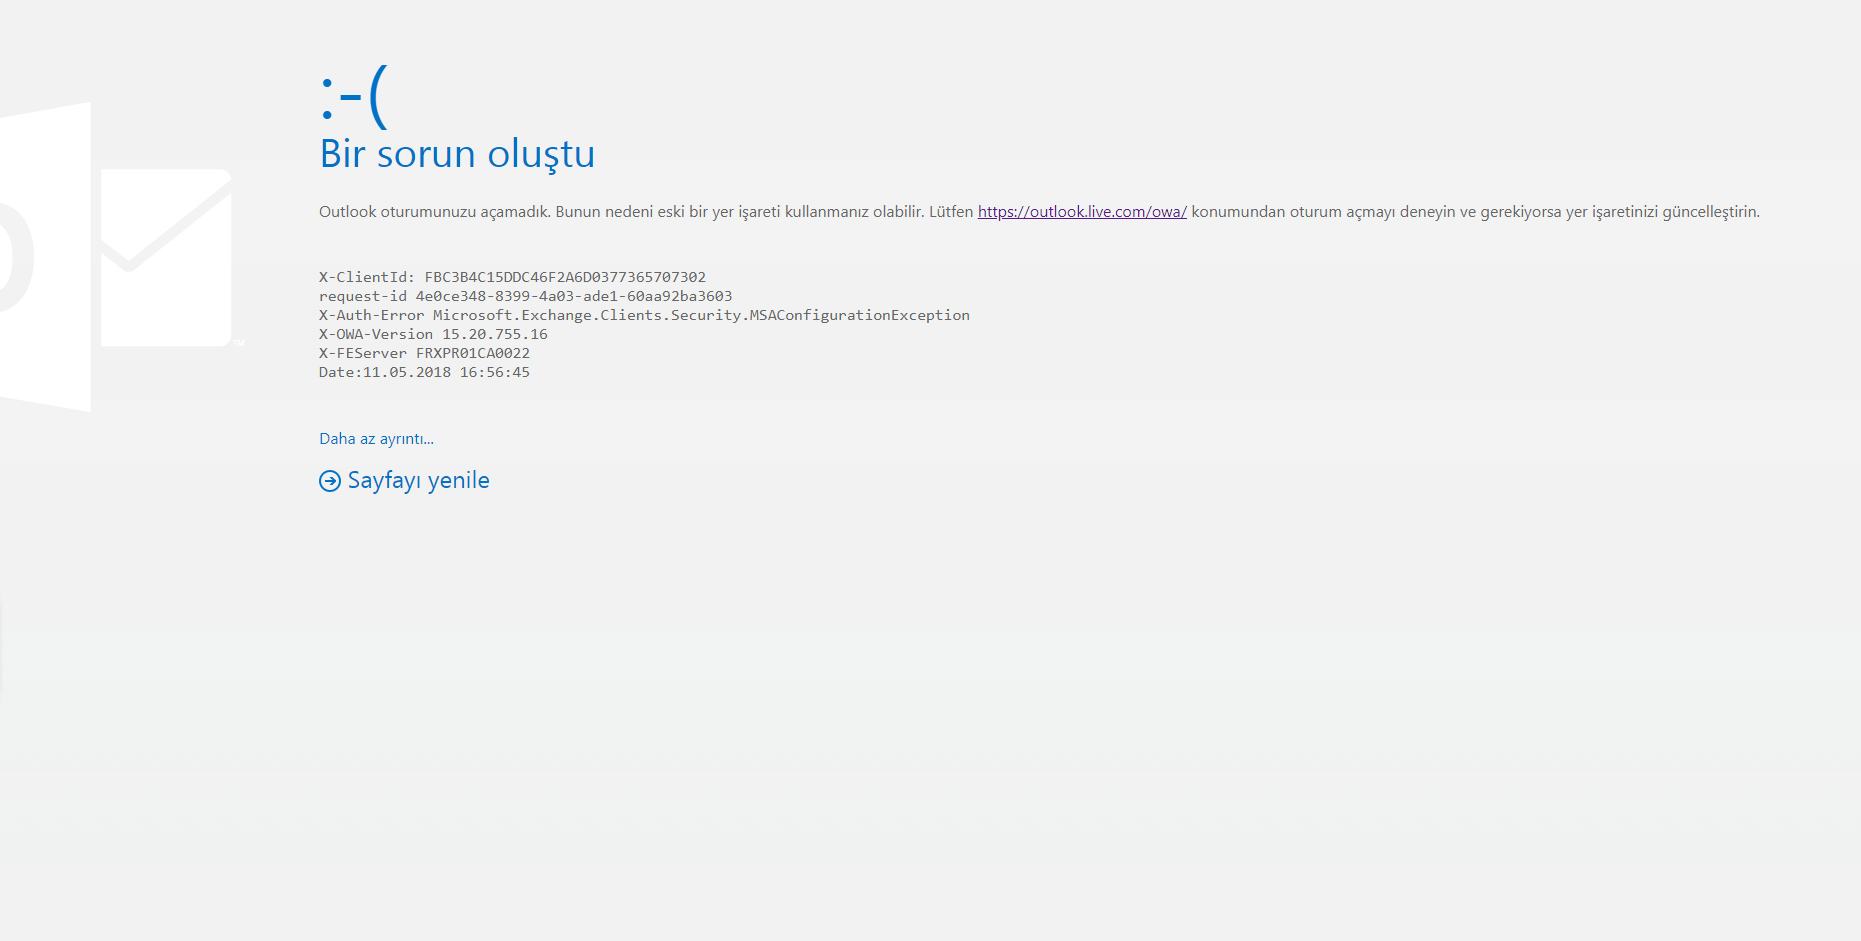Click the 'Bir sorun oluştu' heading
This screenshot has height=941, width=1861.
[457, 154]
